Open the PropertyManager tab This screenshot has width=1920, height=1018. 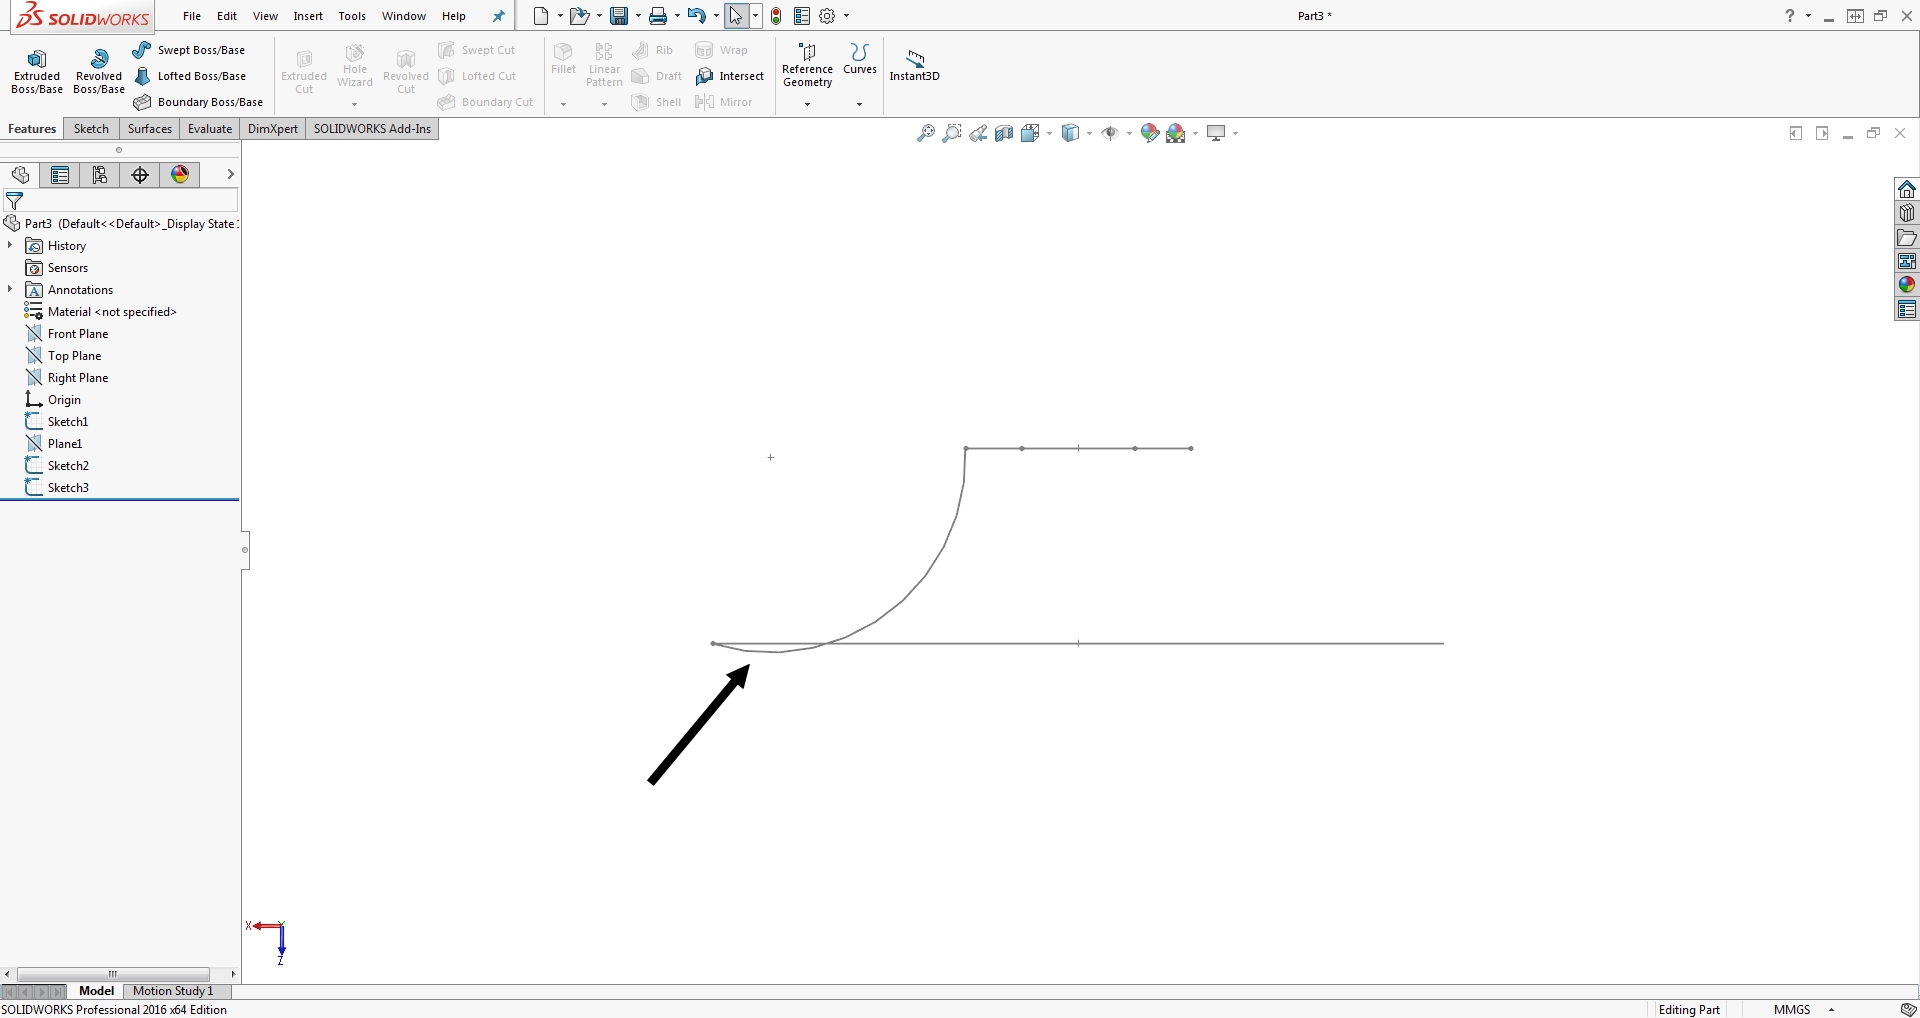pyautogui.click(x=60, y=175)
